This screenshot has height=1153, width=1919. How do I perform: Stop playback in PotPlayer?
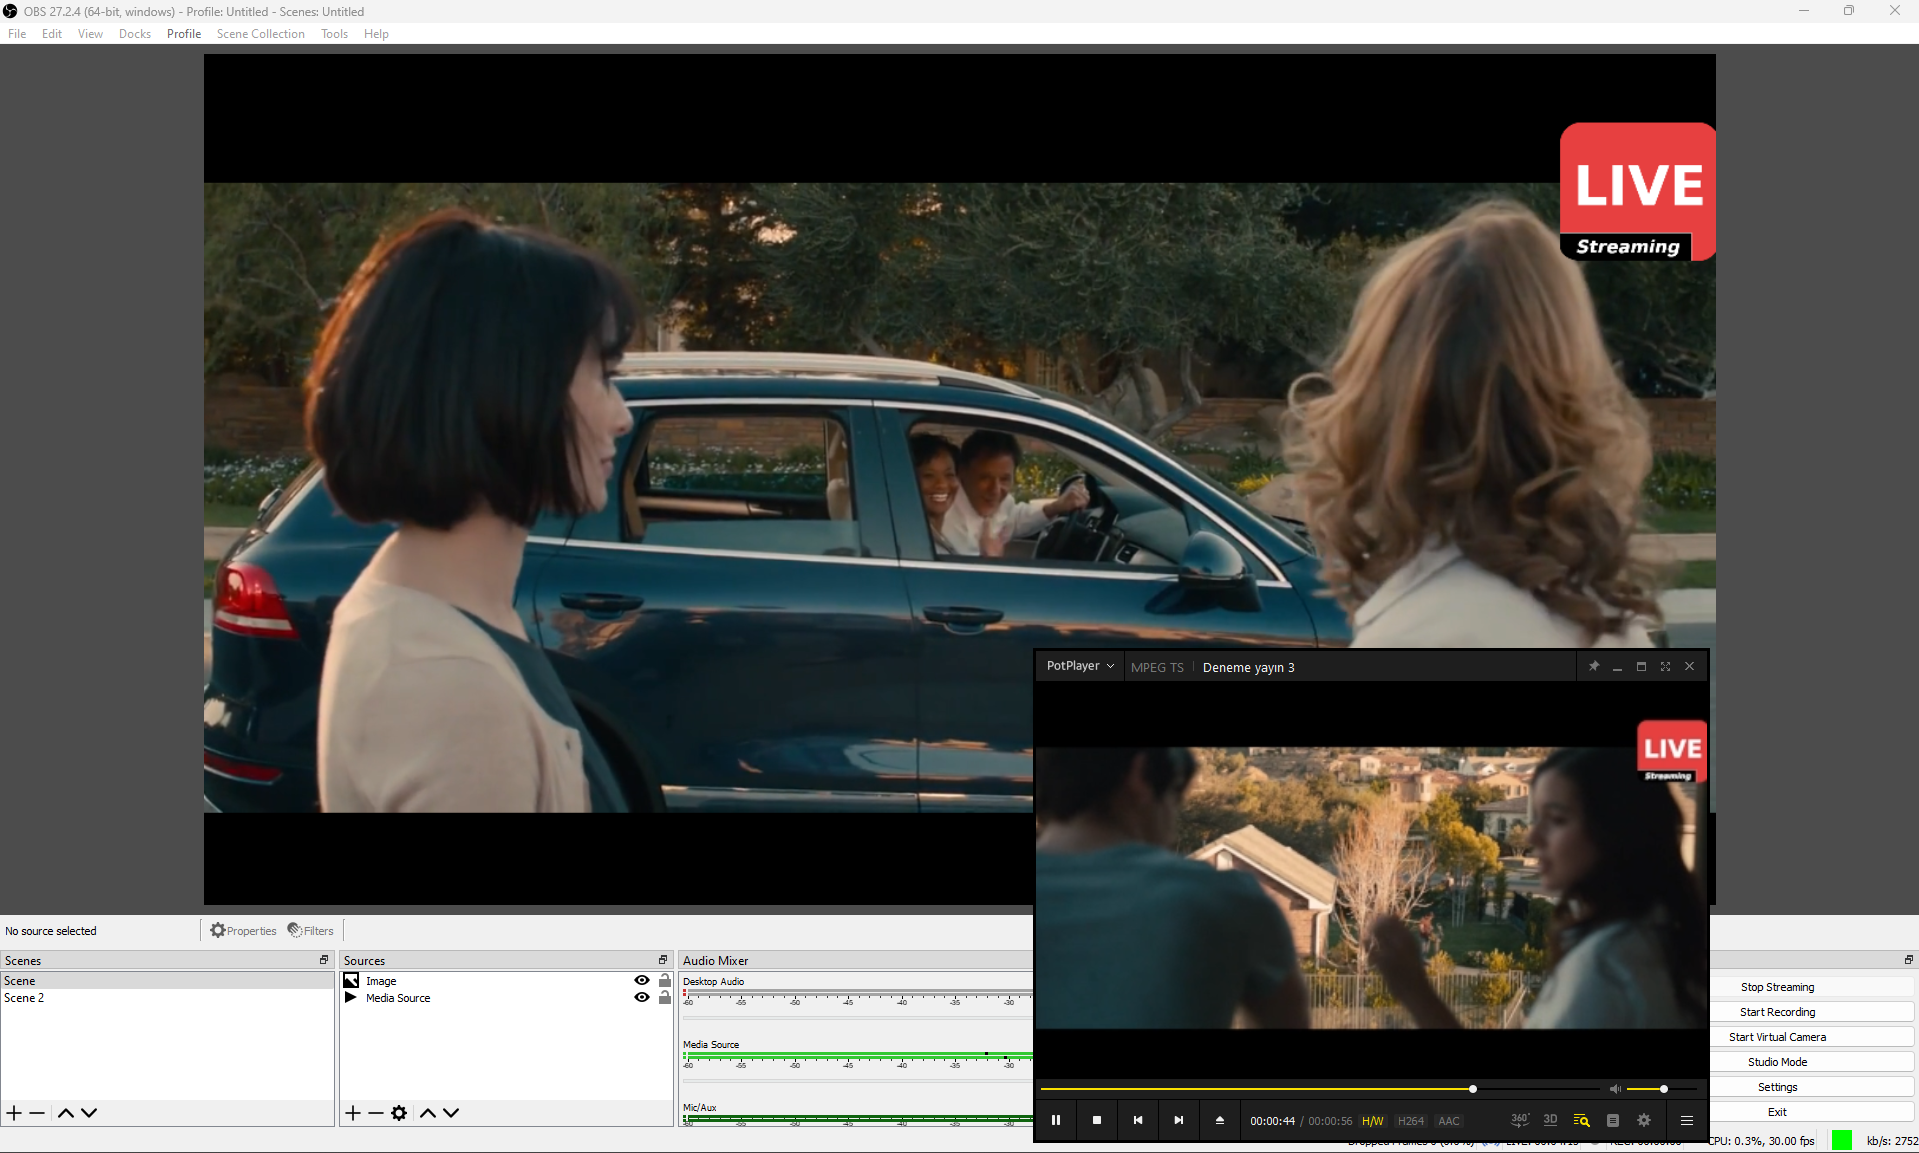point(1097,1120)
